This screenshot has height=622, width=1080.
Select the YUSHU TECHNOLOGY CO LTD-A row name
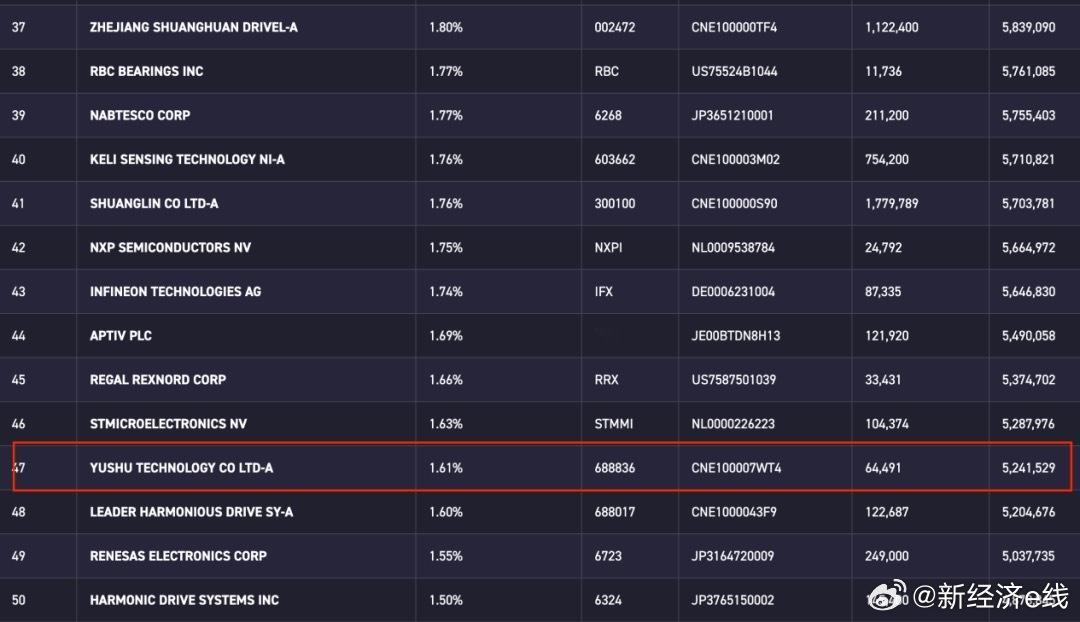pos(181,468)
